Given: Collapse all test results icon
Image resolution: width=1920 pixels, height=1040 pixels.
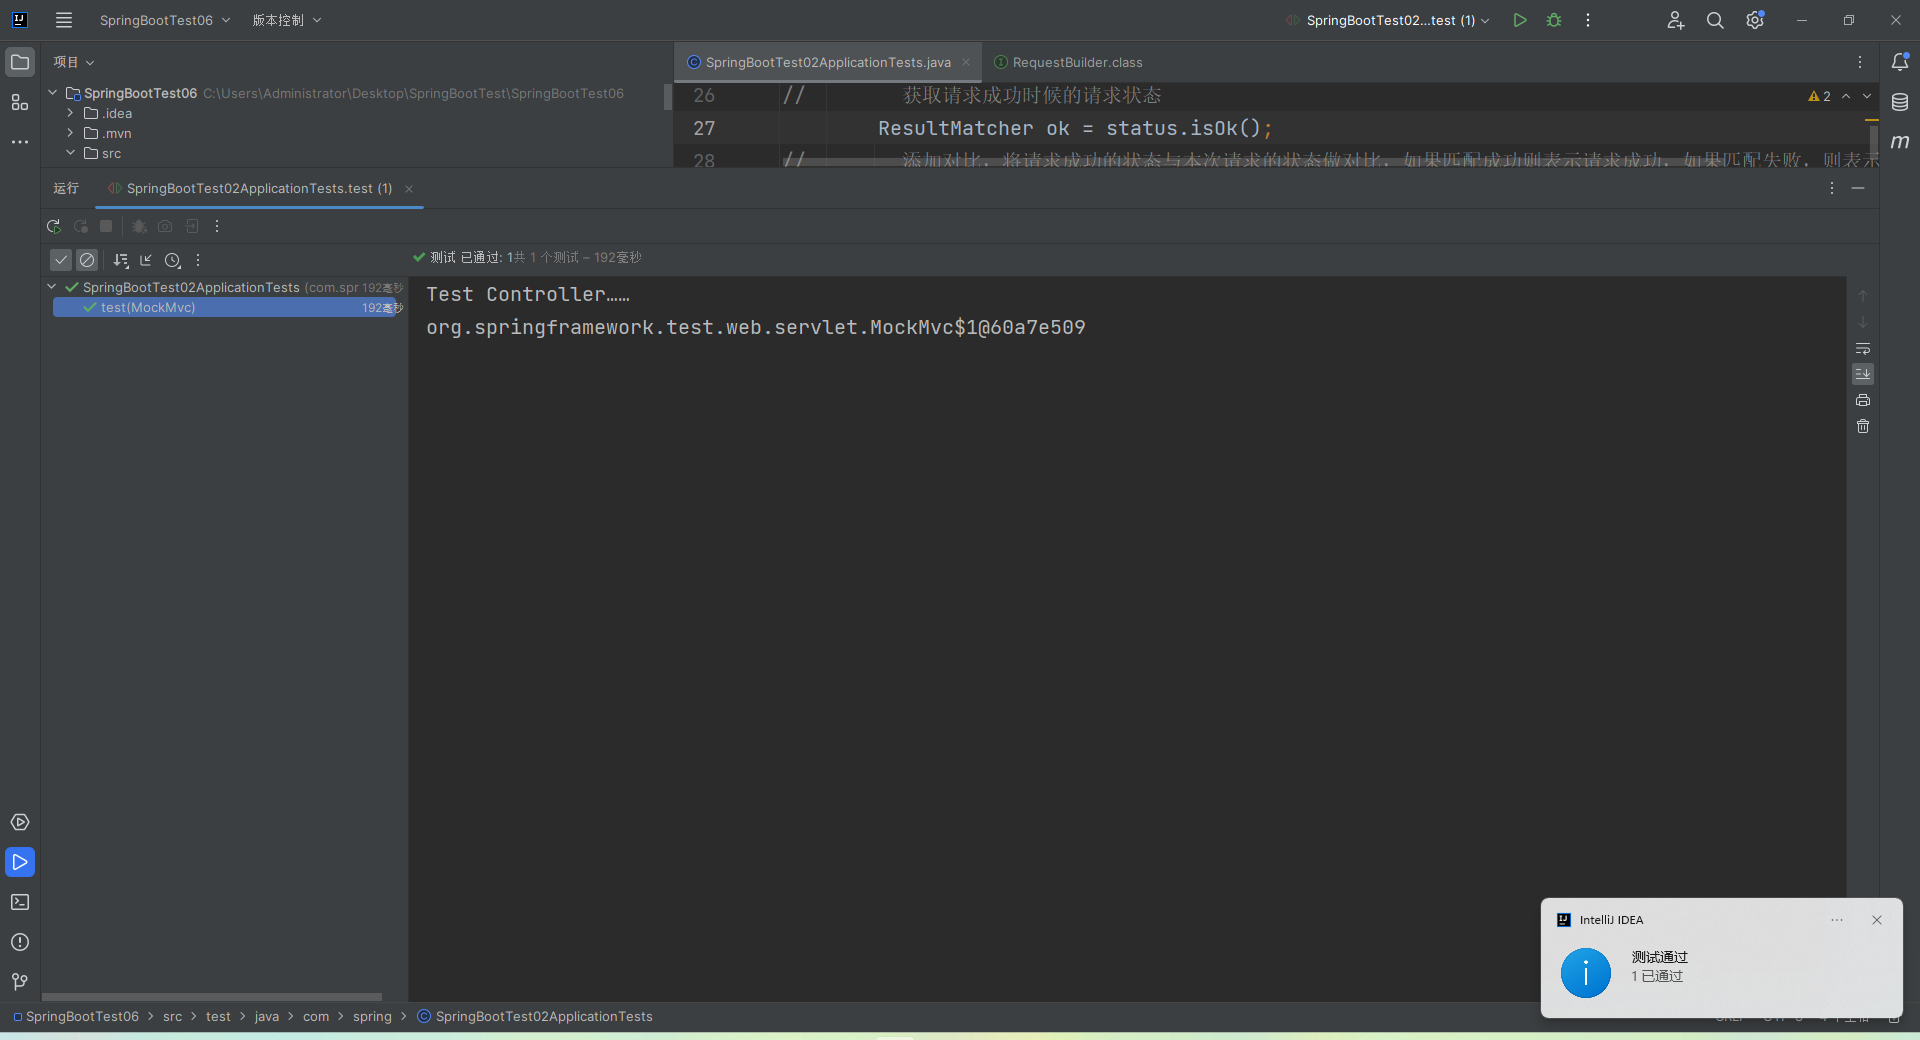Looking at the screenshot, I should tap(146, 260).
